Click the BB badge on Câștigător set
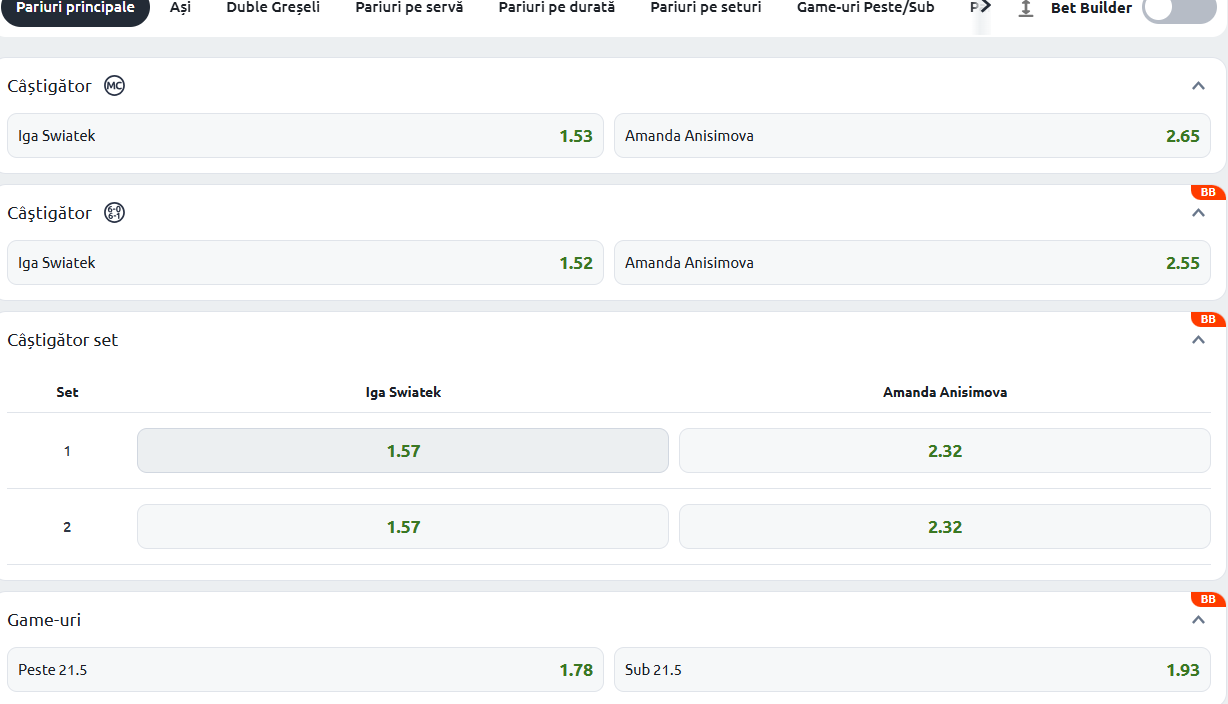The width and height of the screenshot is (1228, 704). [1208, 319]
